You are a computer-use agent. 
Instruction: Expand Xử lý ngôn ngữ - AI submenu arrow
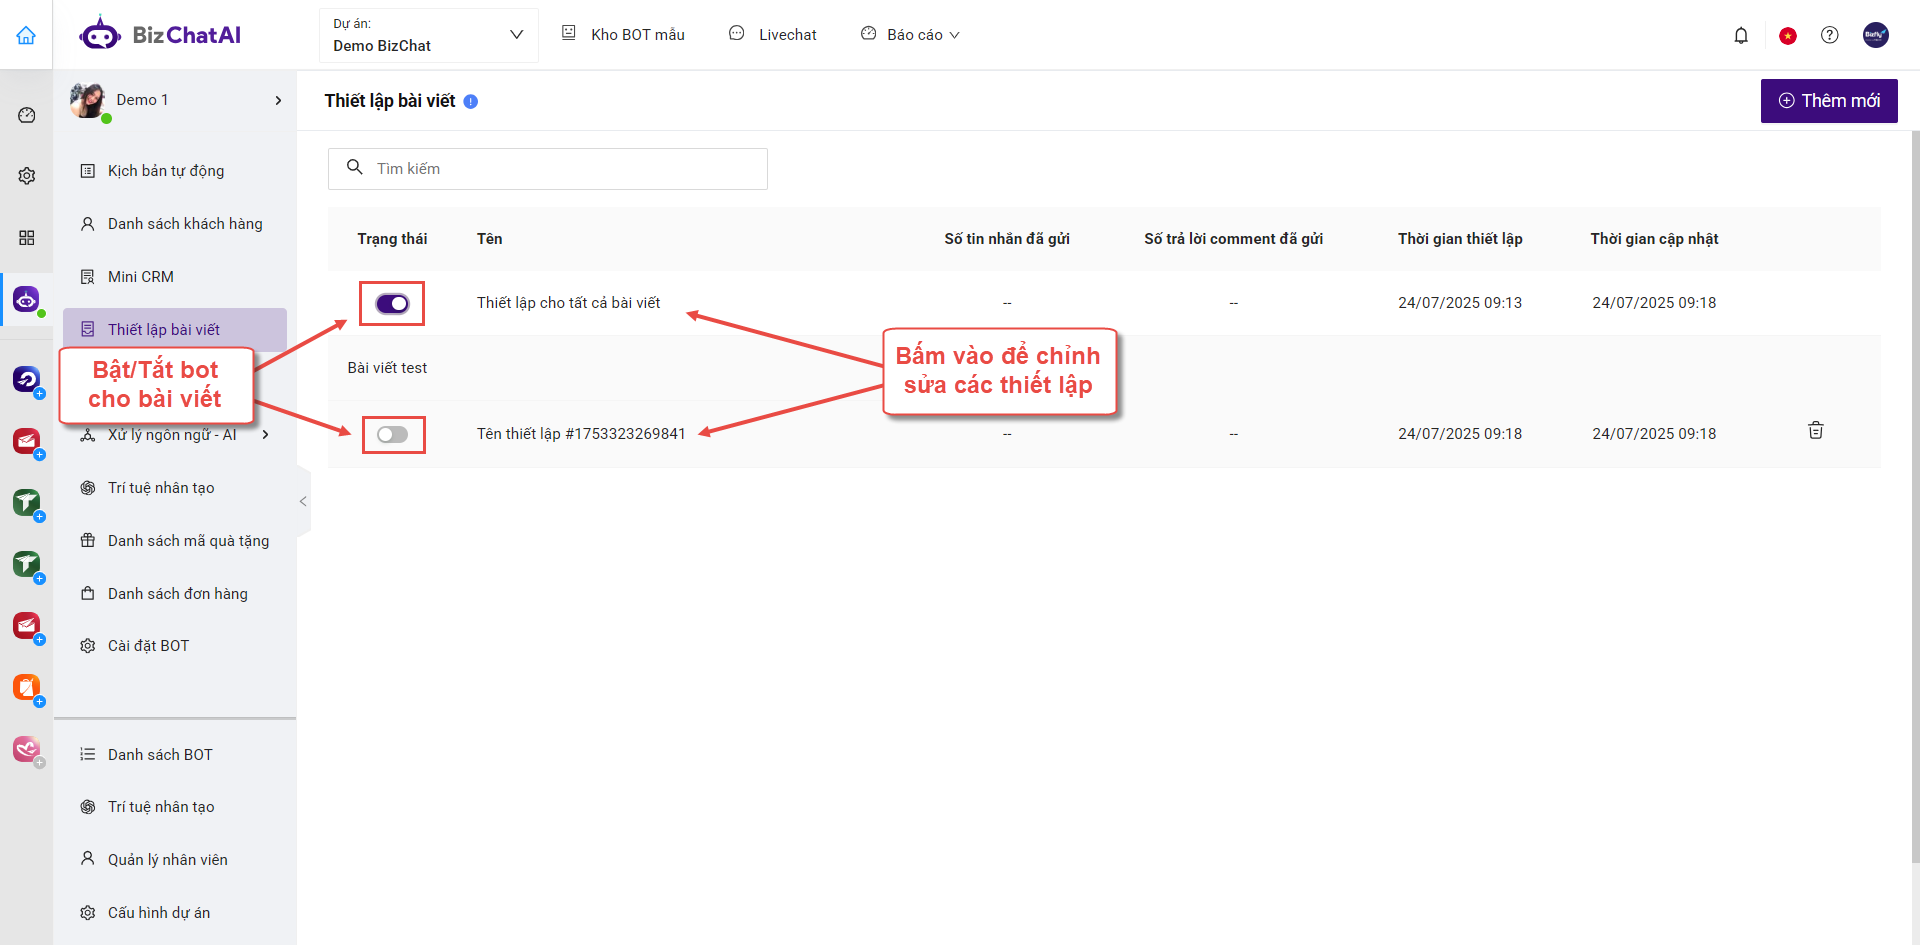[265, 434]
